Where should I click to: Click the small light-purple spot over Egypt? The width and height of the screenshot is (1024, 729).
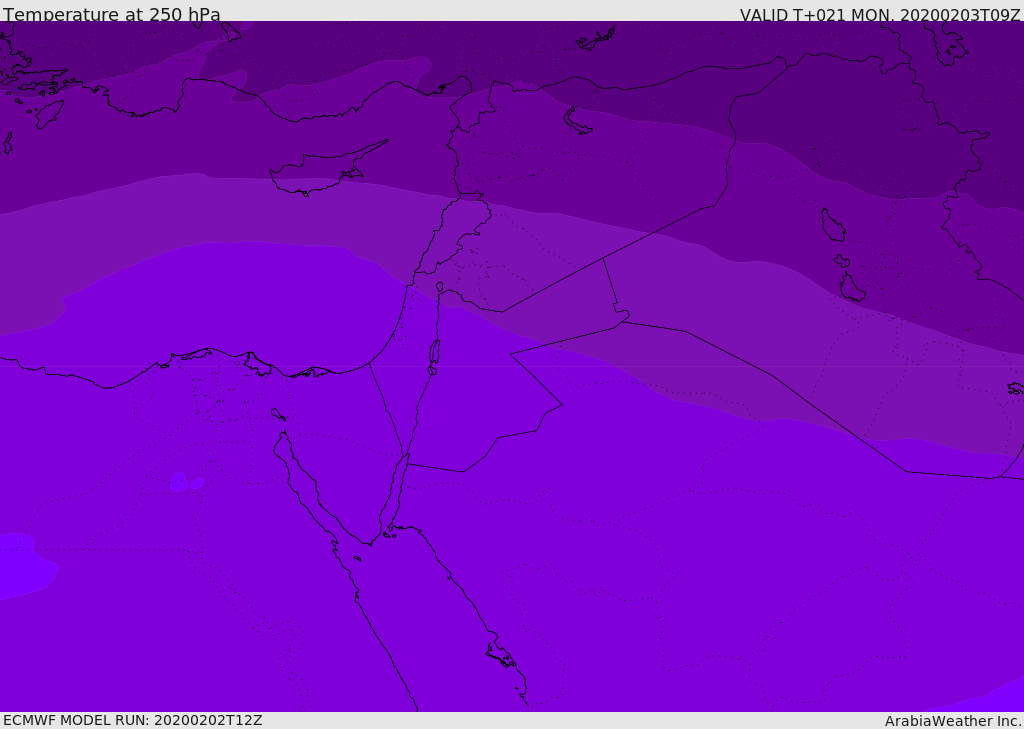click(178, 482)
